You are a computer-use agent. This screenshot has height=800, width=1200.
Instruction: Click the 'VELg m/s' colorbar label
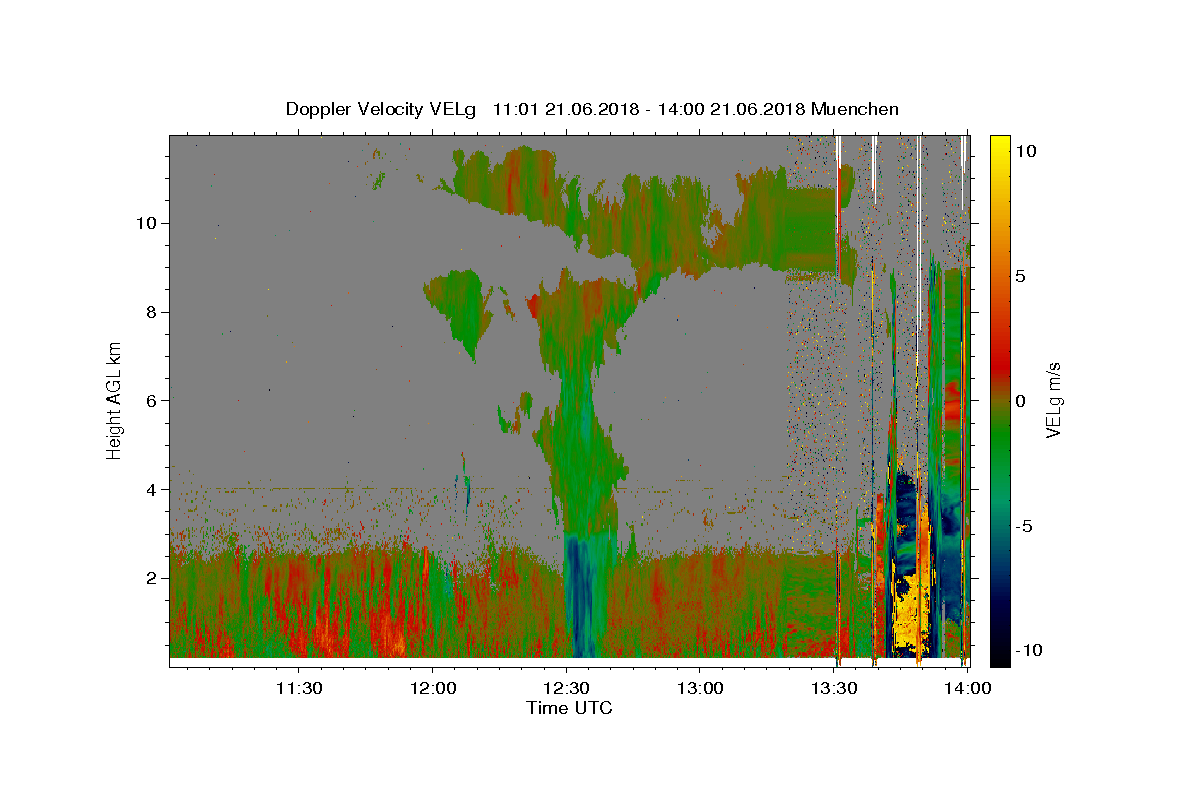(x=1053, y=400)
